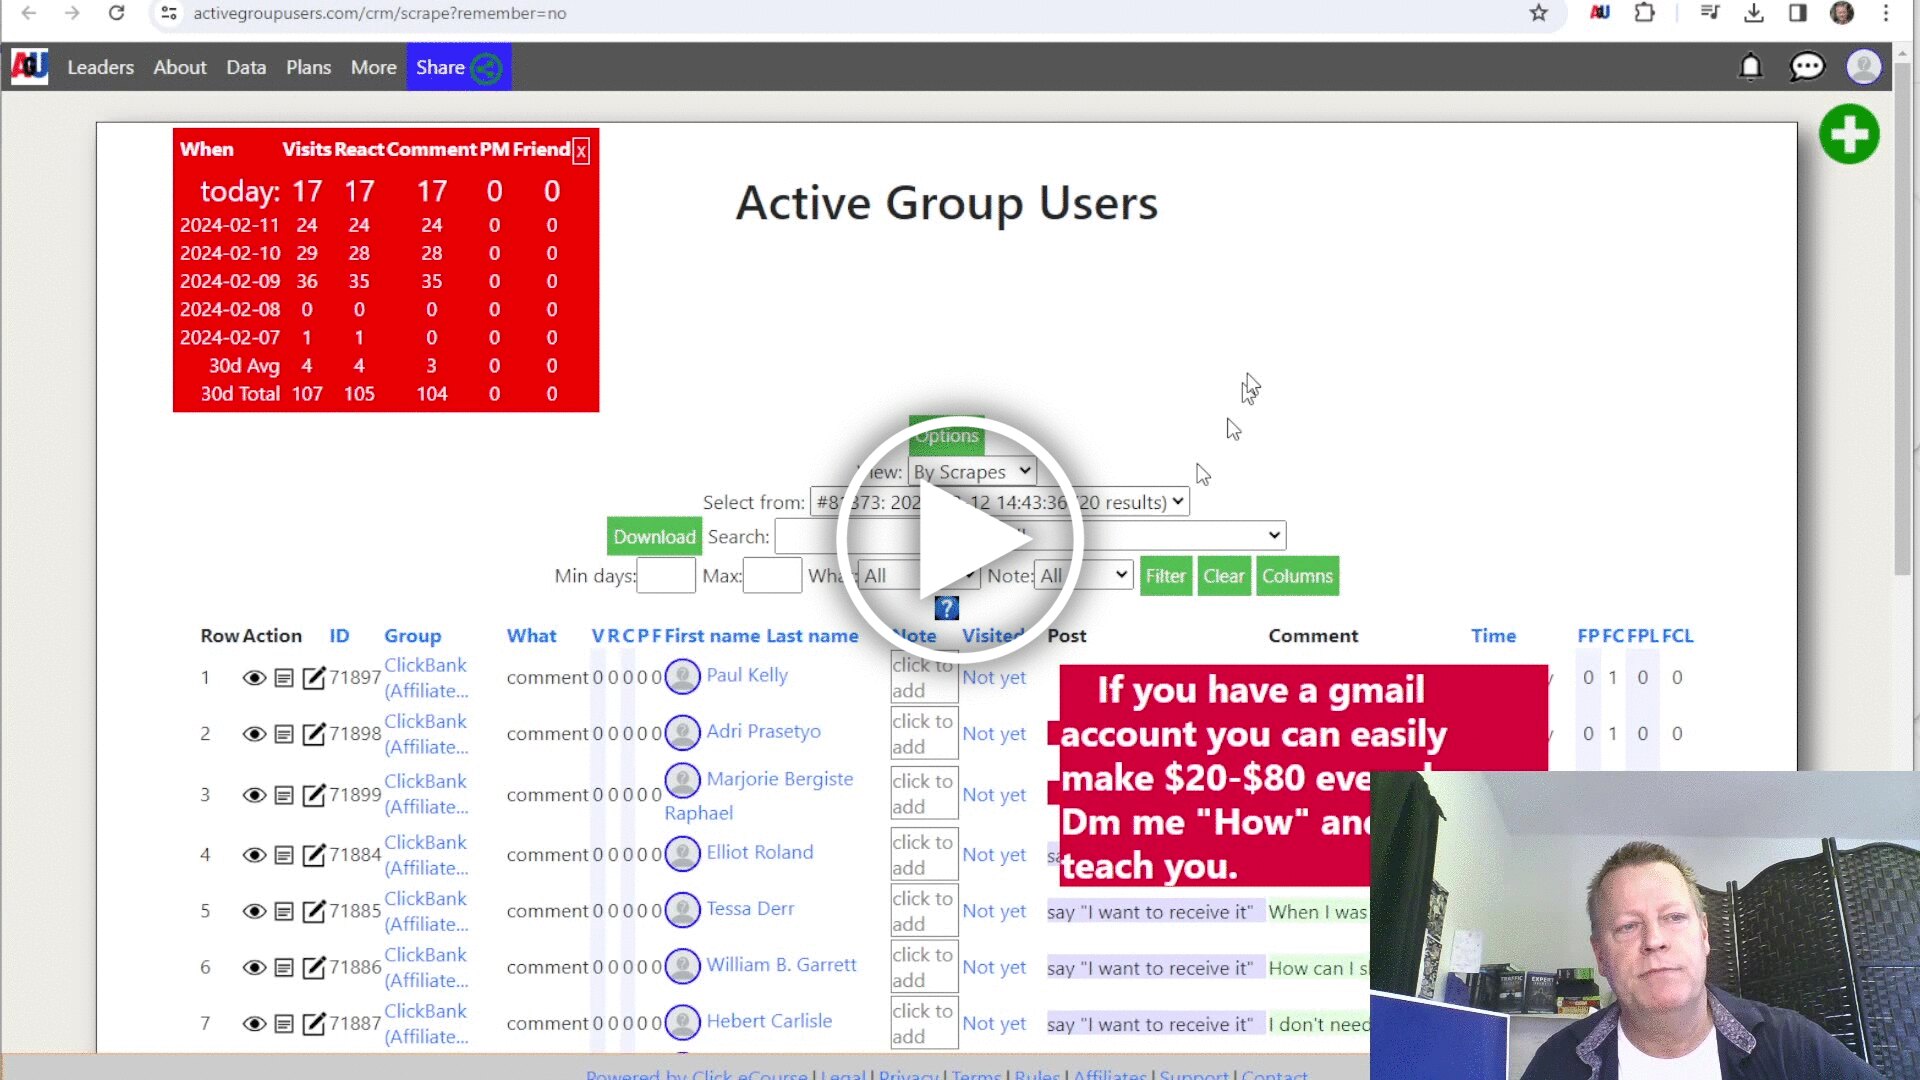Sort table by Time column header

pyautogui.click(x=1493, y=636)
